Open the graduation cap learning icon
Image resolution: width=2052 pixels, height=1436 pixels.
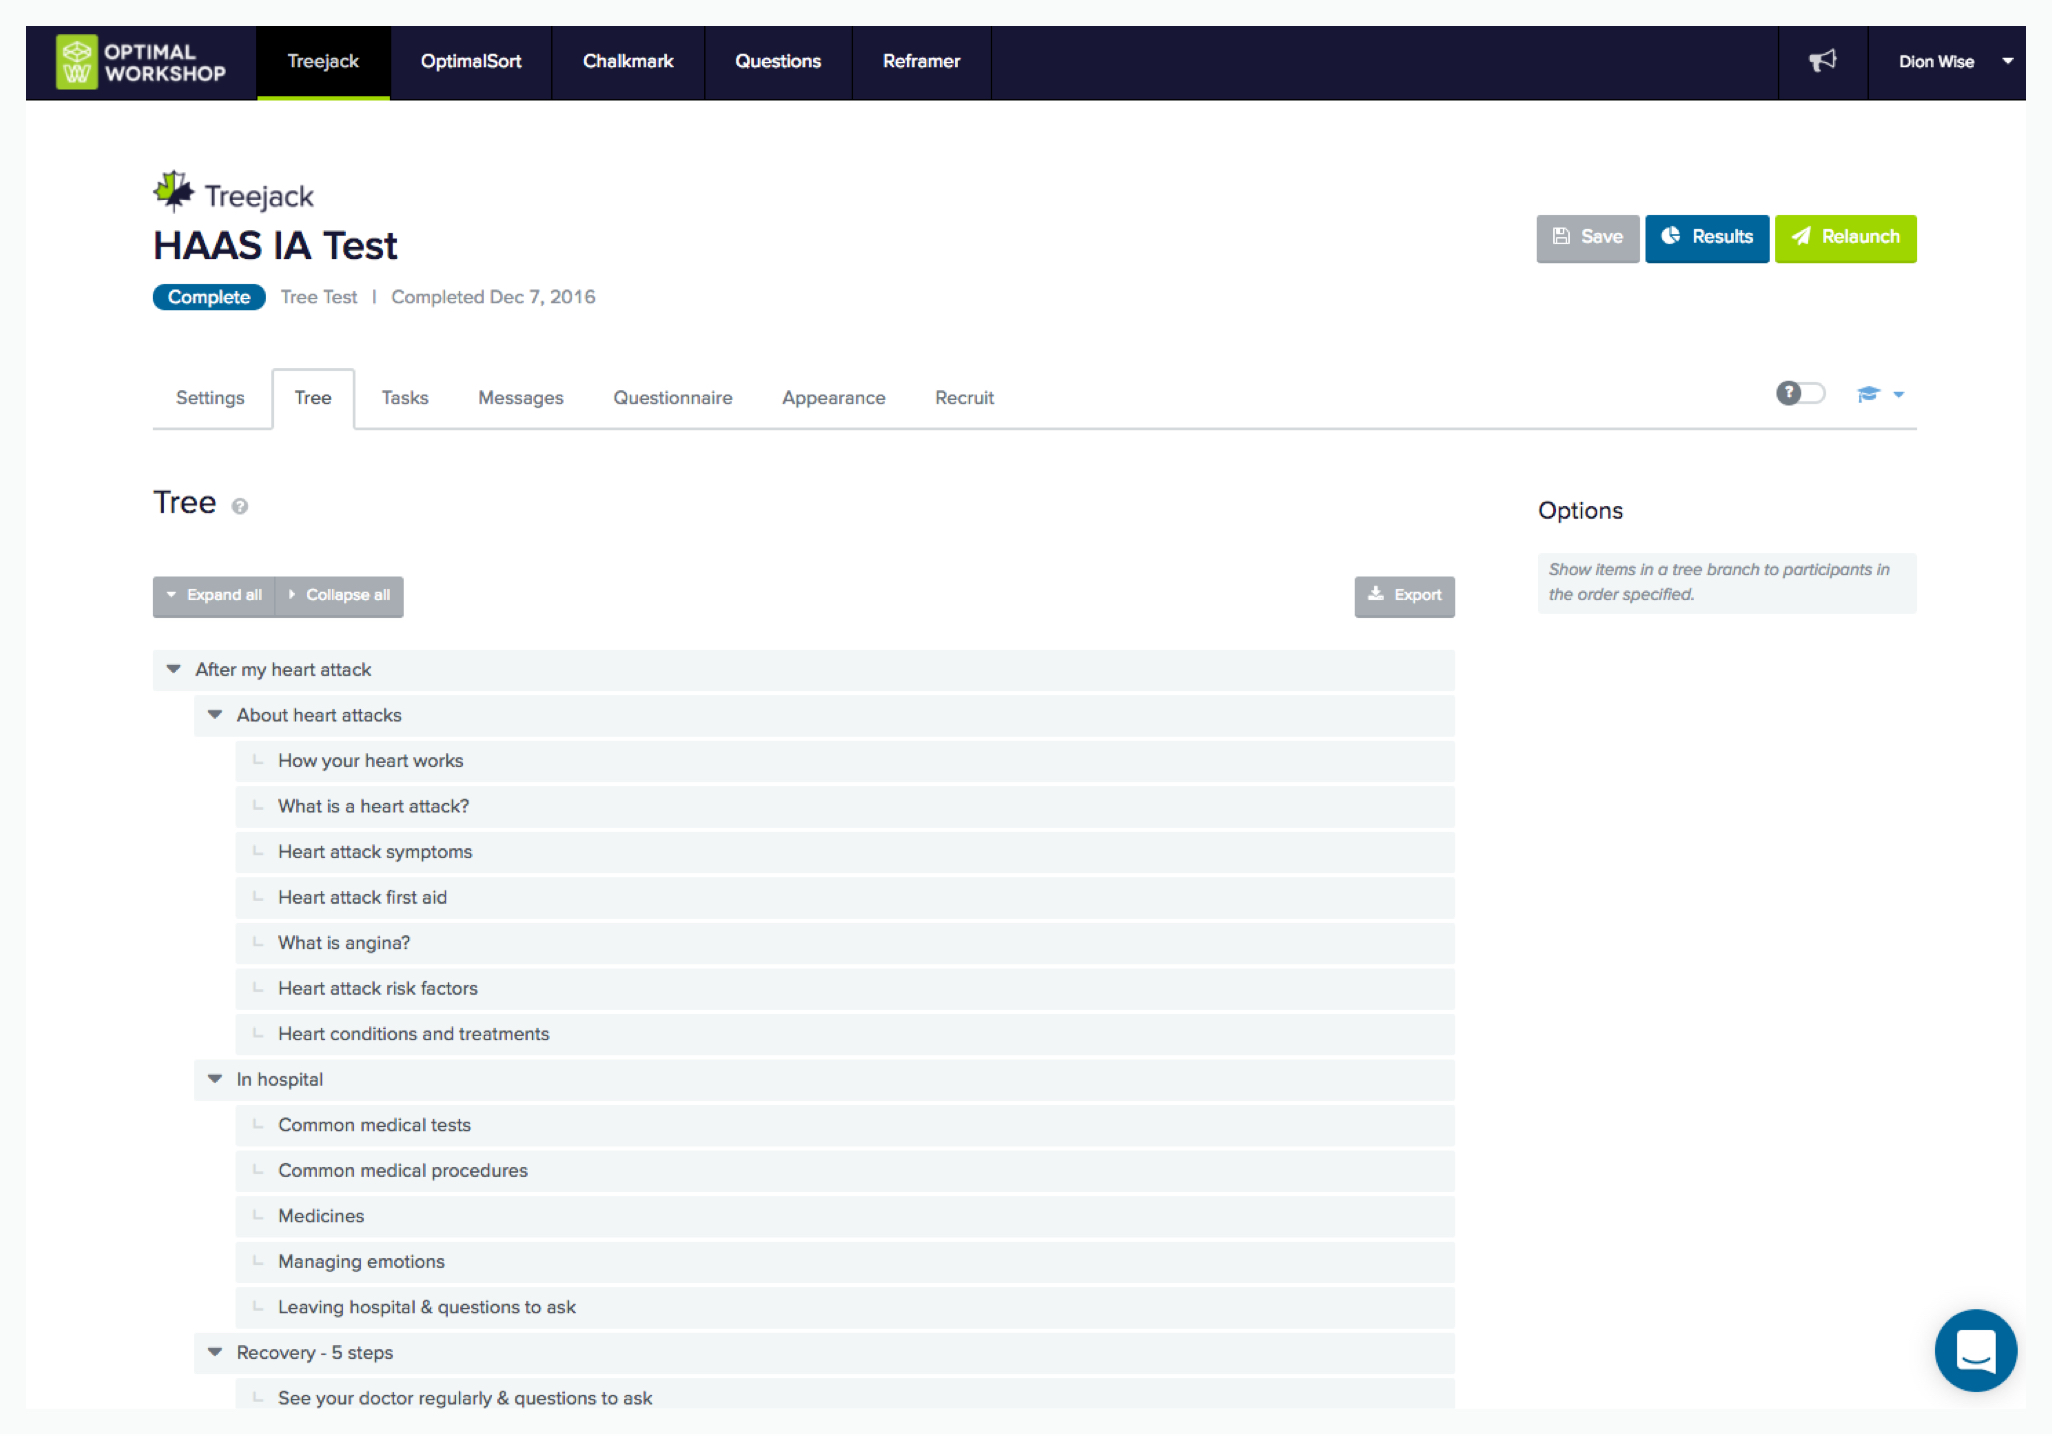1869,394
